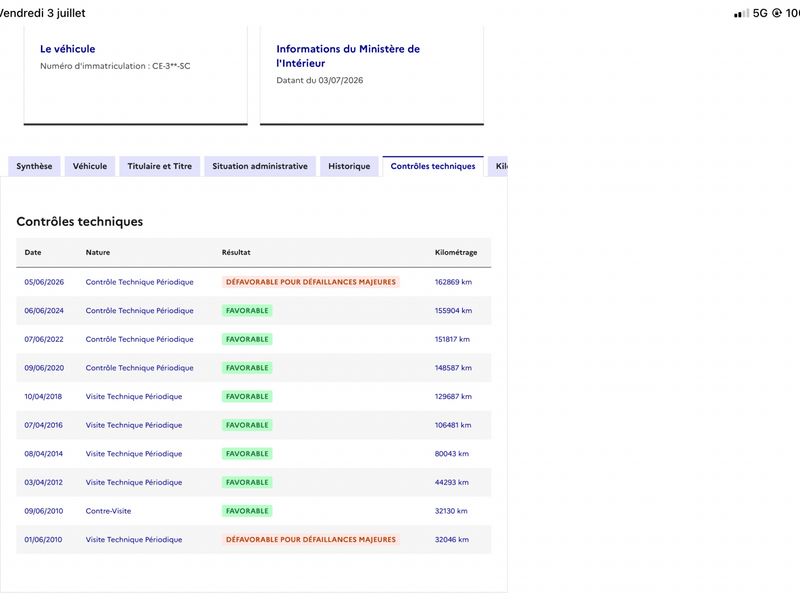
Task: Click the FAVORABLE badge for 06/06/2024
Action: tap(247, 311)
